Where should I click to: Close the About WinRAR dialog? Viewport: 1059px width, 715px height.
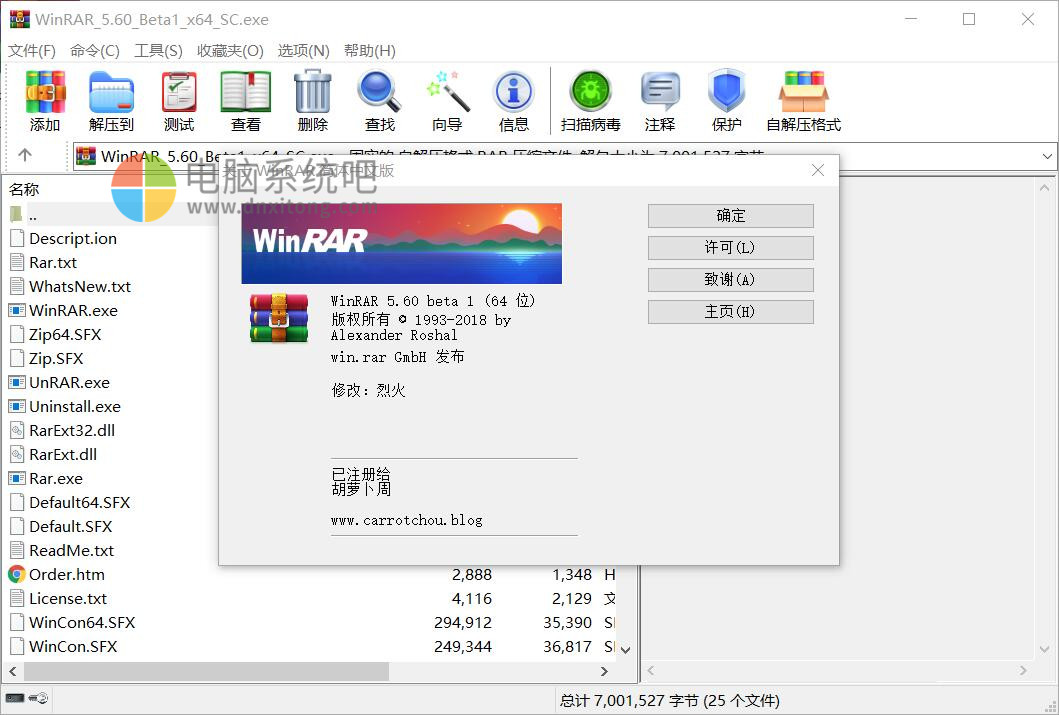818,170
